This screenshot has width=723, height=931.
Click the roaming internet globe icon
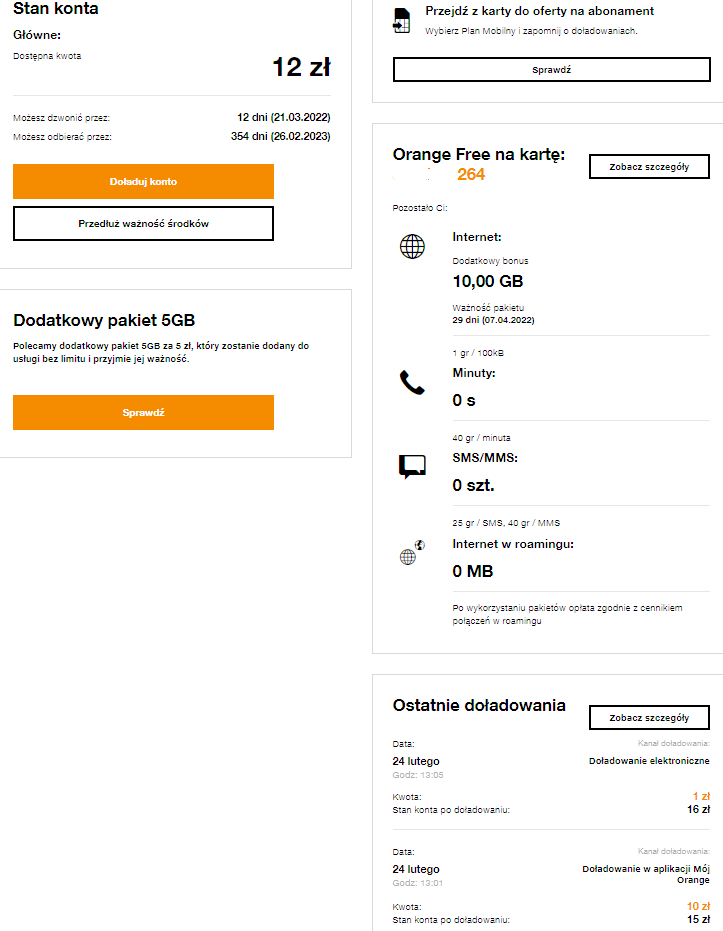pyautogui.click(x=412, y=554)
